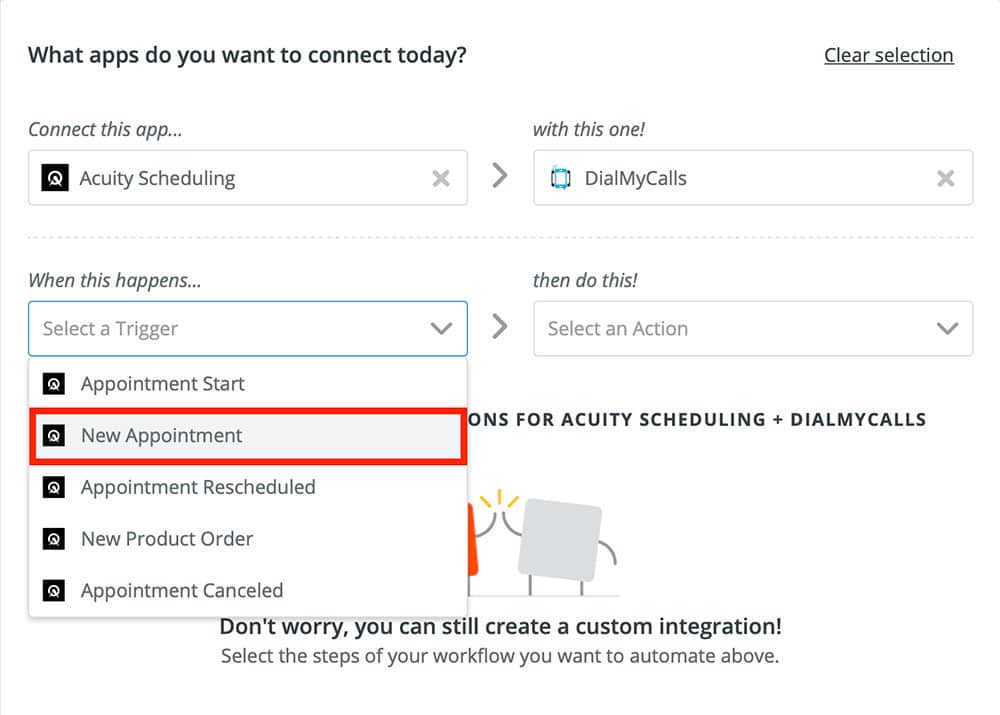This screenshot has height=715, width=1000.
Task: Click the New Appointment option icon
Action: point(54,436)
